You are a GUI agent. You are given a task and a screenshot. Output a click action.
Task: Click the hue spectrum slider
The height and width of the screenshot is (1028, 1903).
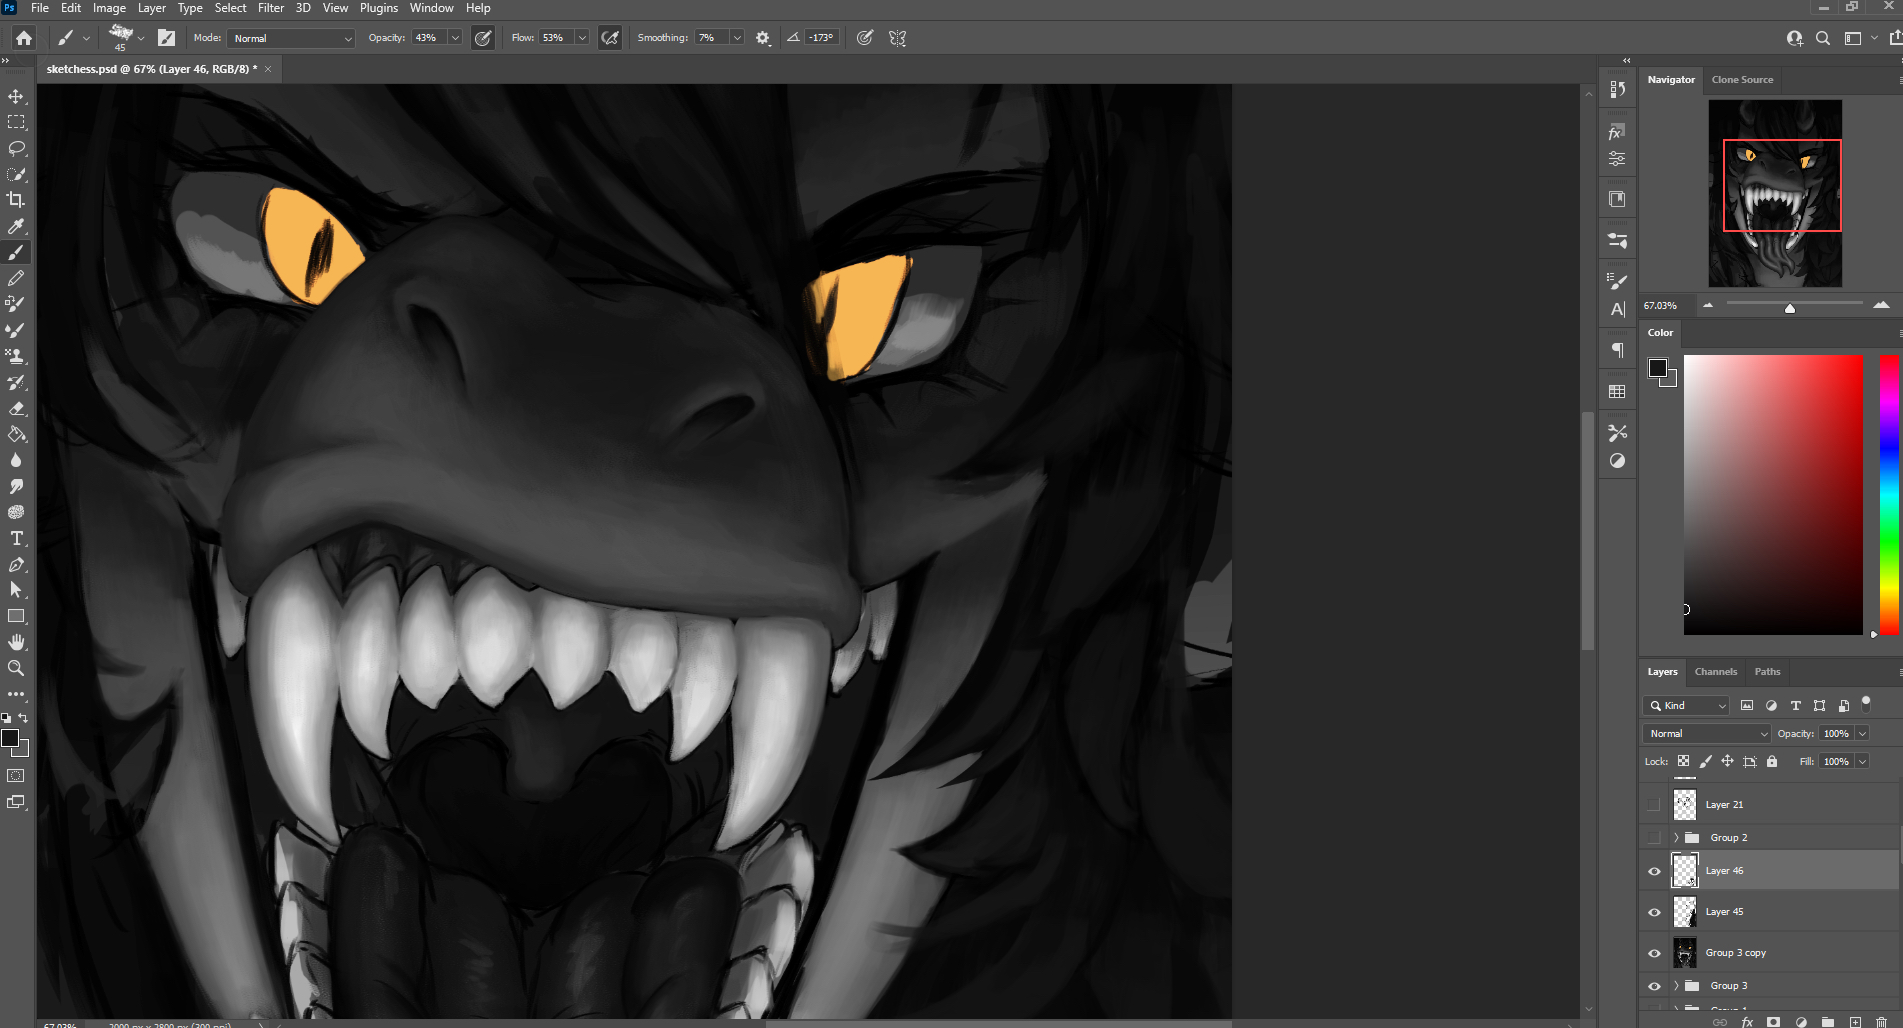point(1889,495)
